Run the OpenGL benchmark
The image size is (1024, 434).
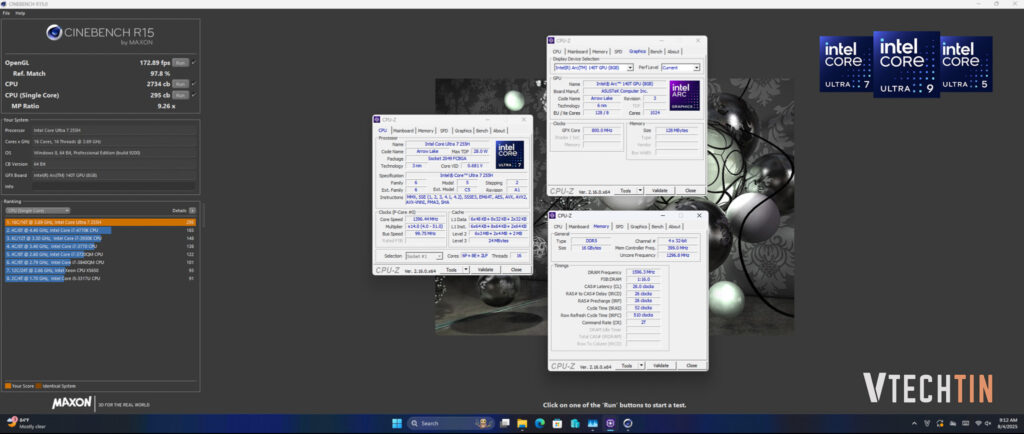(181, 63)
